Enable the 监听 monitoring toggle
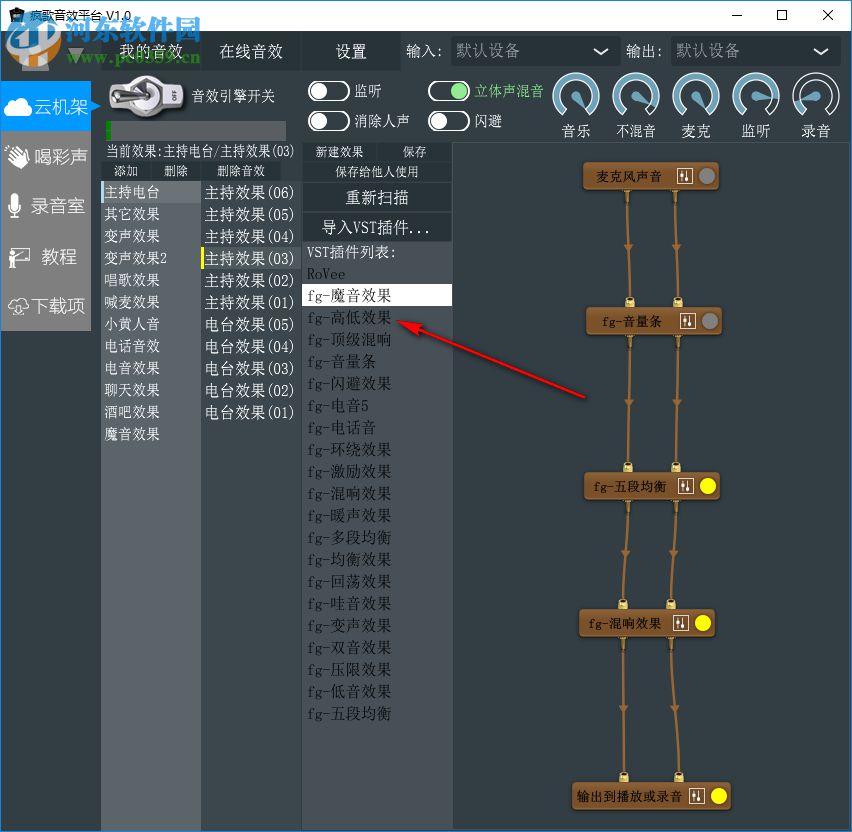852x832 pixels. tap(327, 89)
